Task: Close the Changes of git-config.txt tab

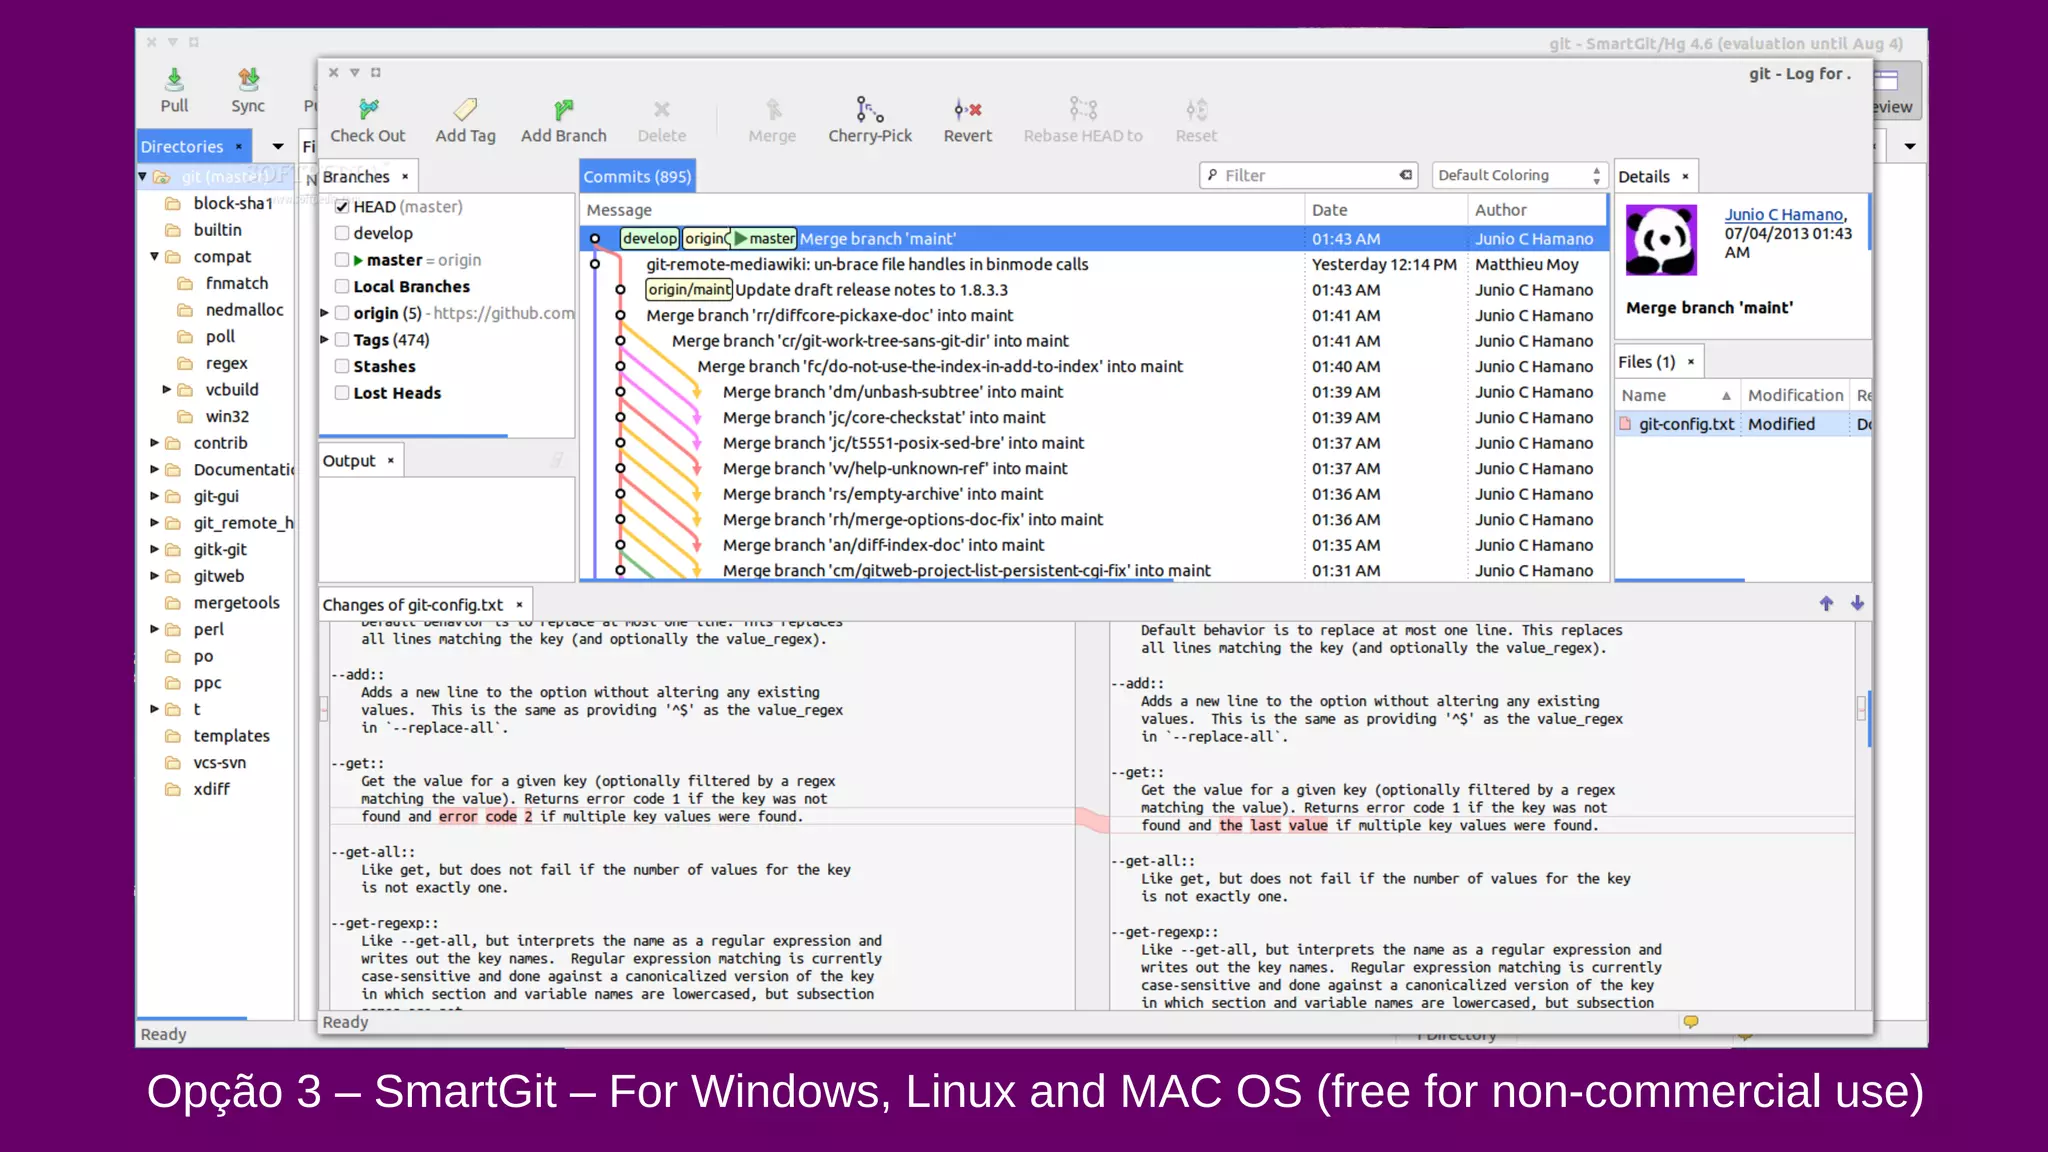Action: tap(519, 605)
